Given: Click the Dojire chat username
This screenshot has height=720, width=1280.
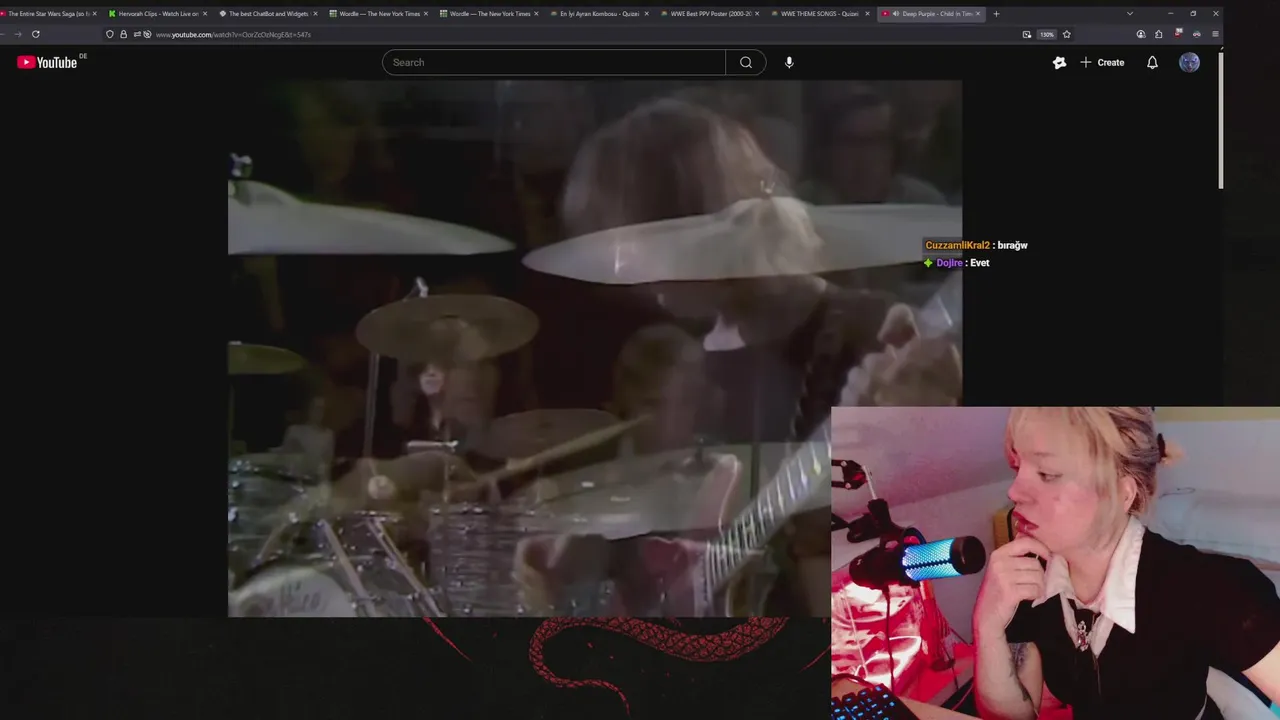Looking at the screenshot, I should point(950,263).
